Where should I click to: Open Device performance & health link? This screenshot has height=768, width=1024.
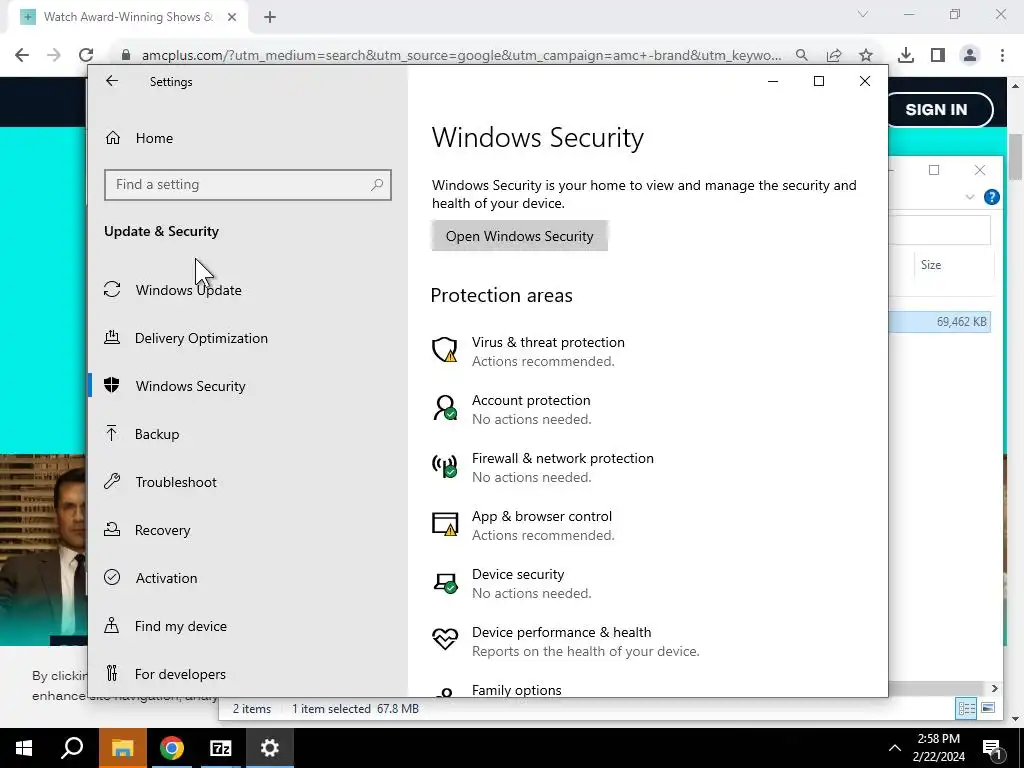(561, 632)
